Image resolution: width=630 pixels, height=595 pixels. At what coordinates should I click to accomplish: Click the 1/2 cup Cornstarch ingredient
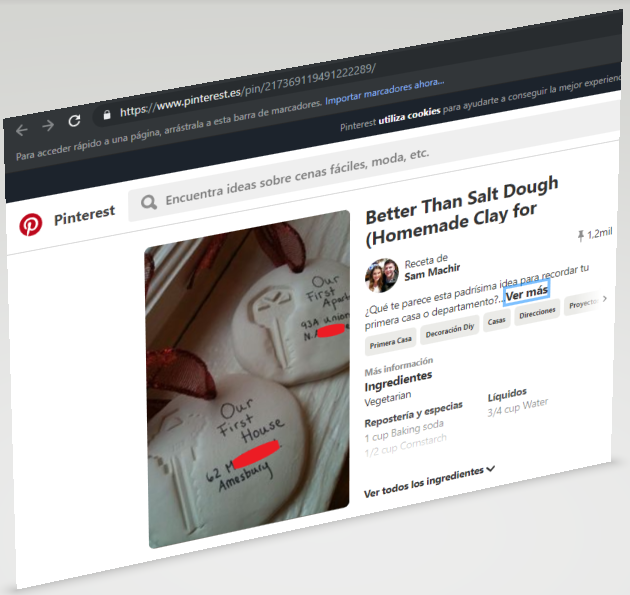[405, 445]
